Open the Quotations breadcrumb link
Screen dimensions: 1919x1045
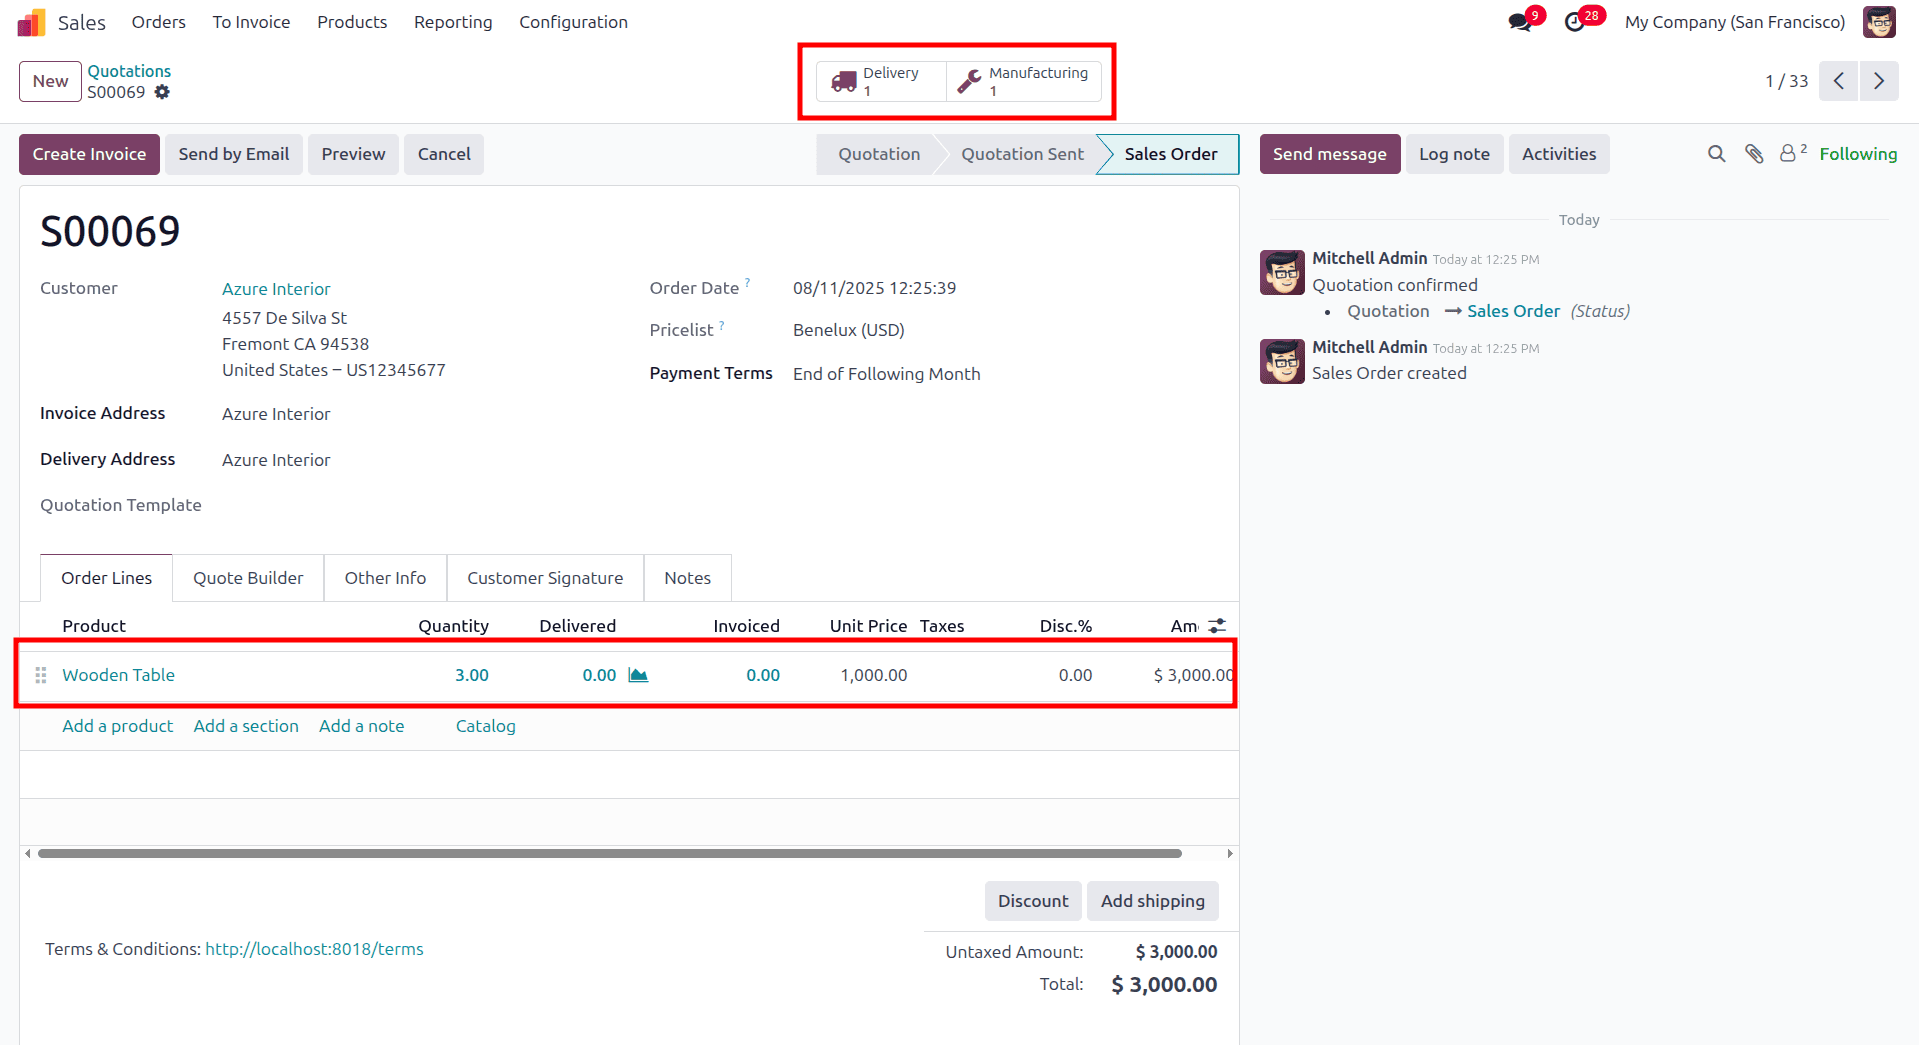click(129, 71)
